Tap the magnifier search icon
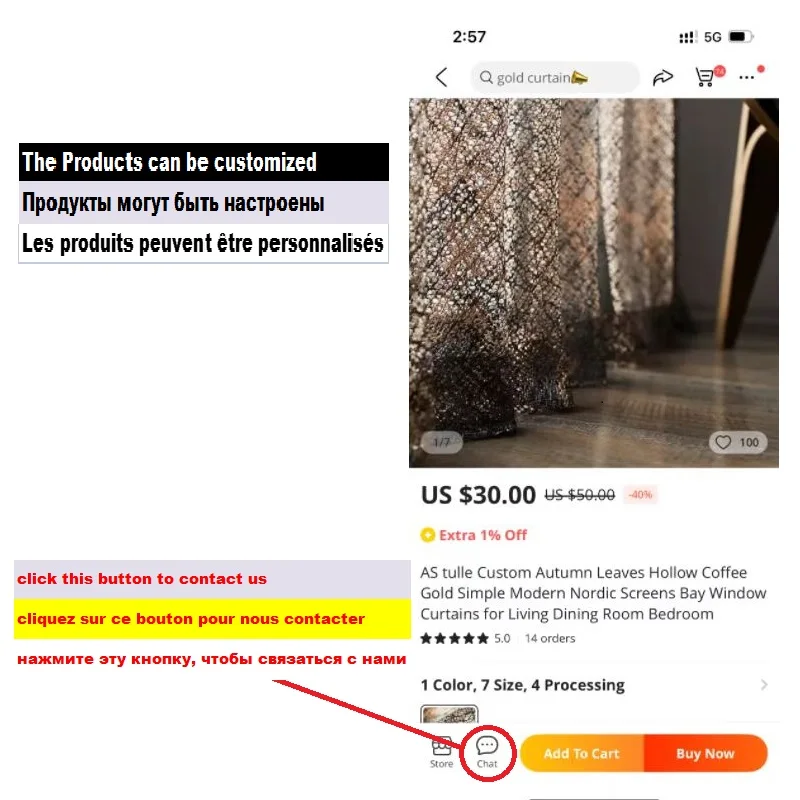Screen dimensions: 800x800 [x=486, y=77]
